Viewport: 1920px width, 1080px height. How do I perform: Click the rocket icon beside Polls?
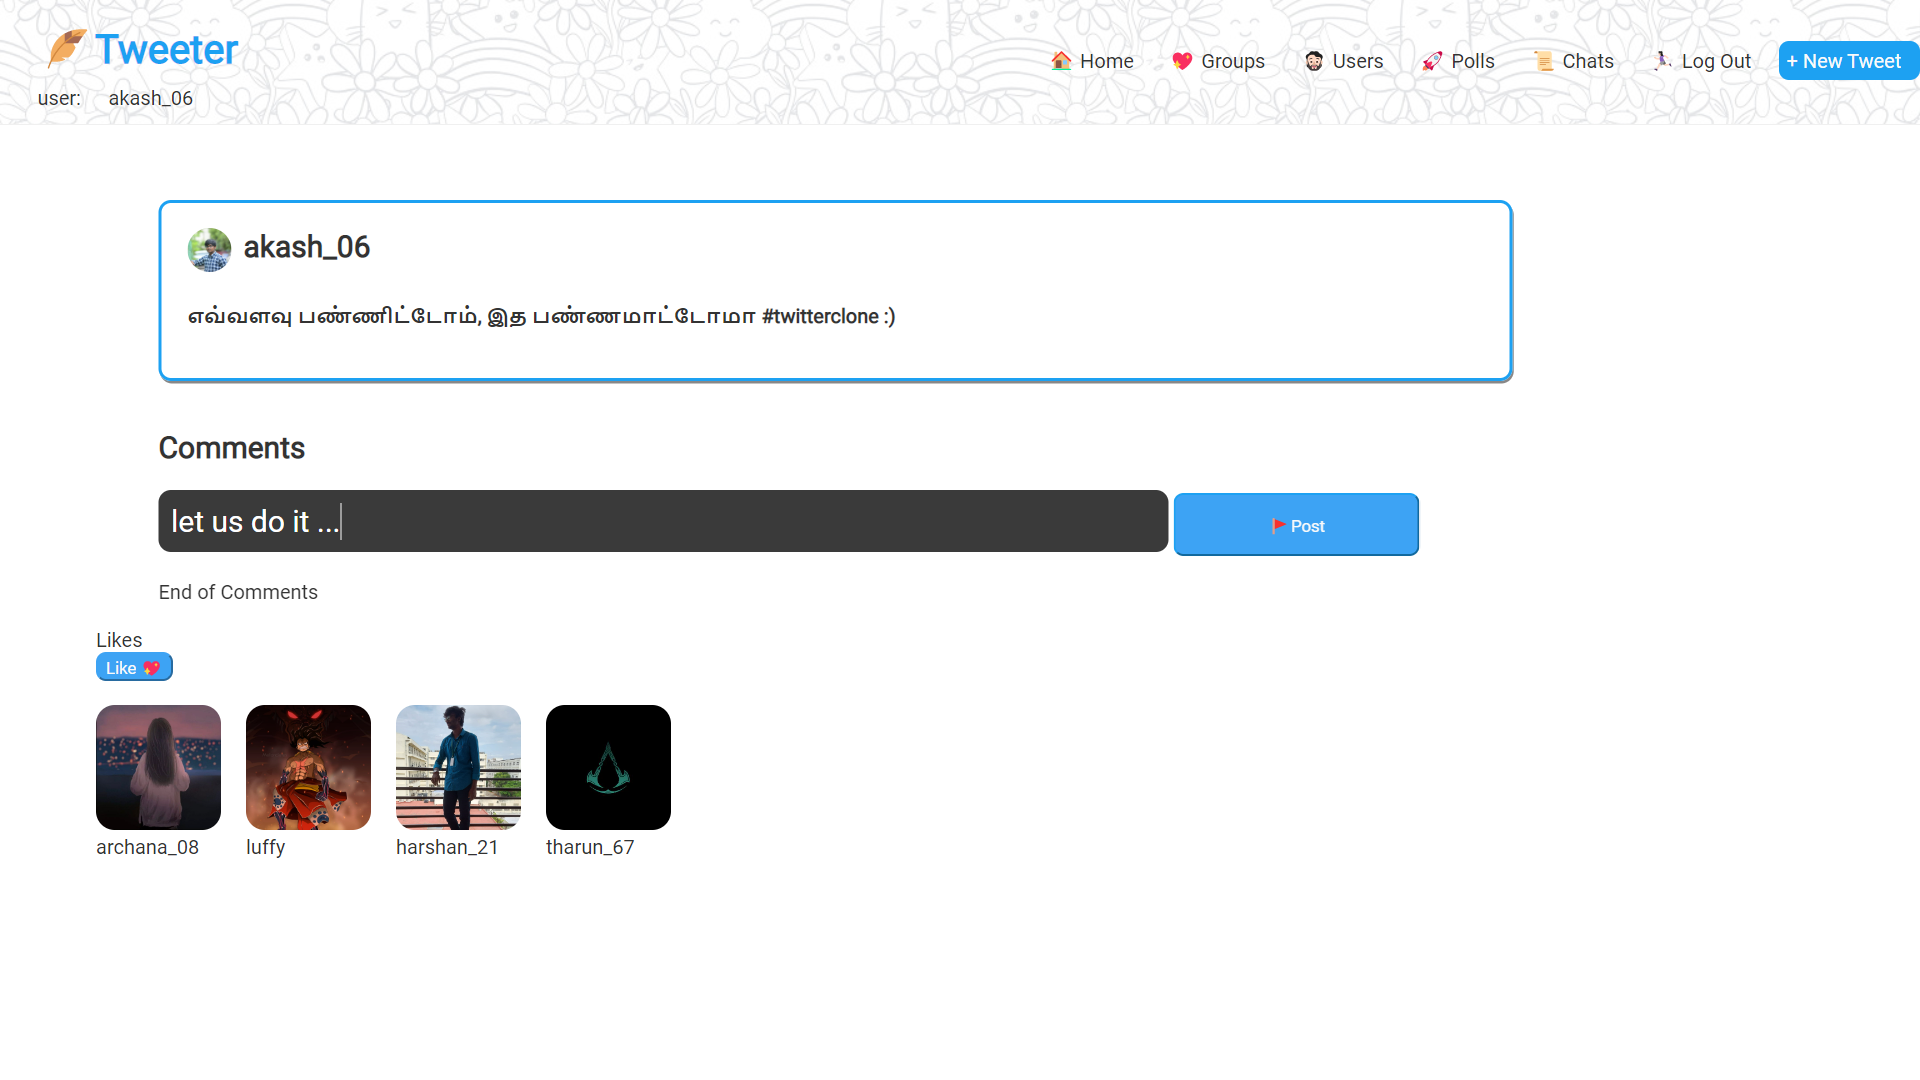(x=1432, y=61)
